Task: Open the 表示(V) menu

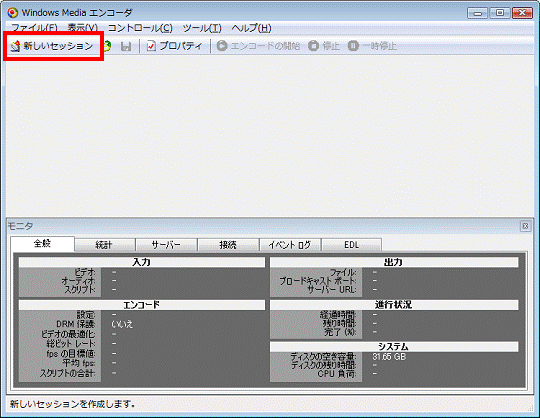Action: coord(83,28)
